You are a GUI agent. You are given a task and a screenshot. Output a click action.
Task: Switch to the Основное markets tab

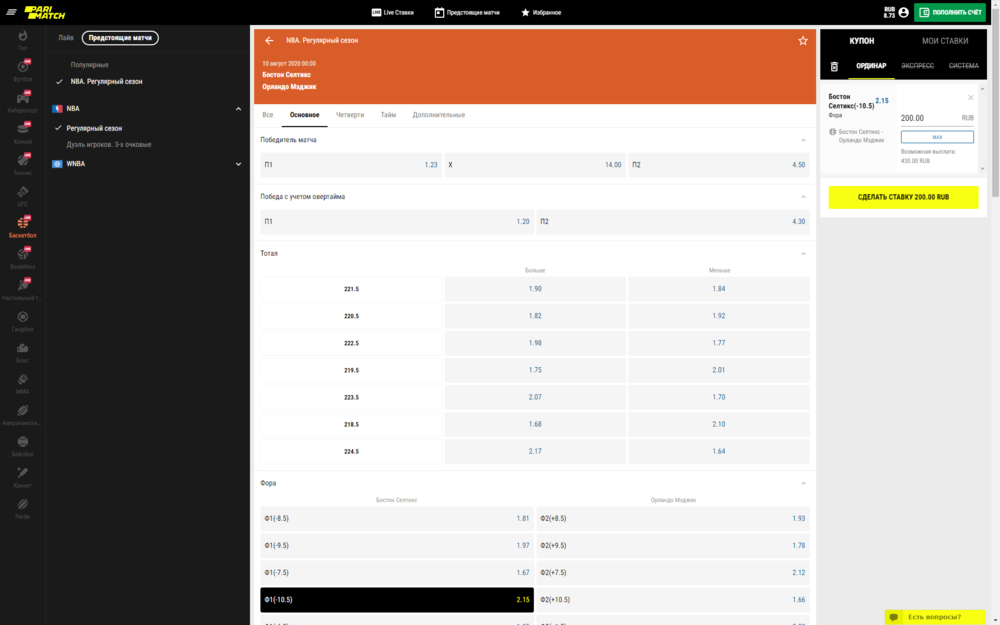pyautogui.click(x=304, y=115)
